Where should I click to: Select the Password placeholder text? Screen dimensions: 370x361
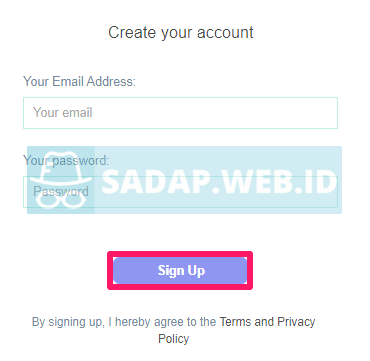[x=61, y=191]
